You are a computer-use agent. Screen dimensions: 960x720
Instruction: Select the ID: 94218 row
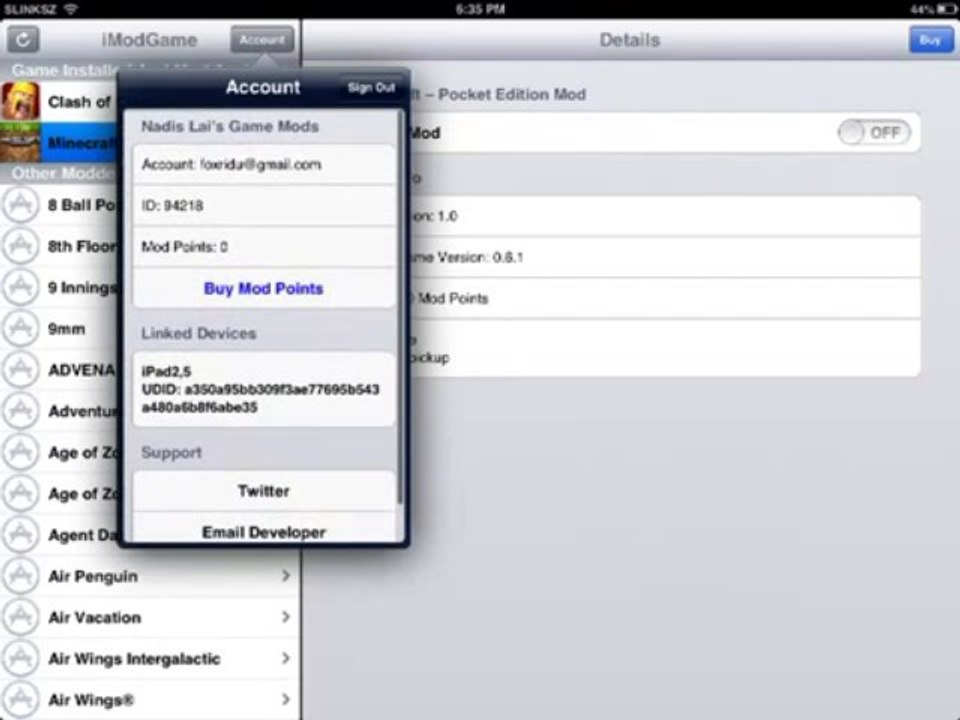tap(263, 206)
